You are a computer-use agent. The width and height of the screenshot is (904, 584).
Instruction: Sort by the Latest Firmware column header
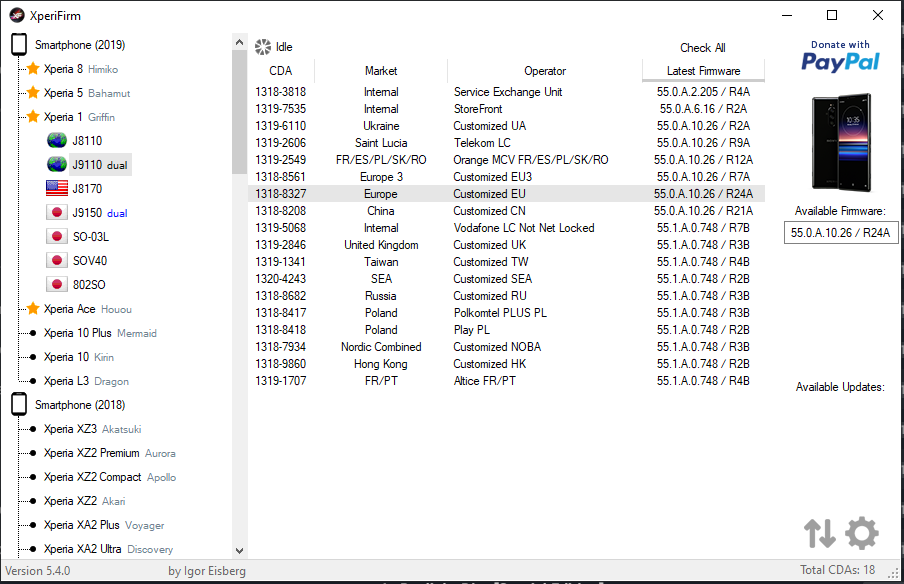pyautogui.click(x=703, y=71)
